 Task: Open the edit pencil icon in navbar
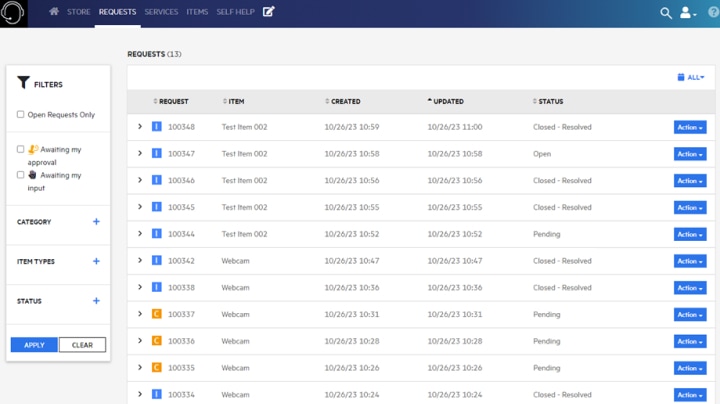269,11
